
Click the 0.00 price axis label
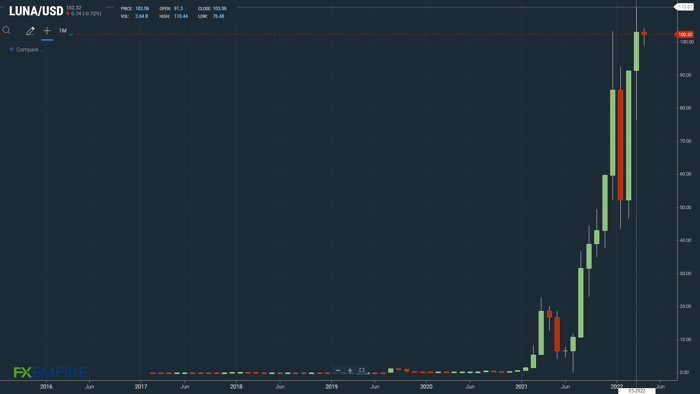click(x=683, y=373)
